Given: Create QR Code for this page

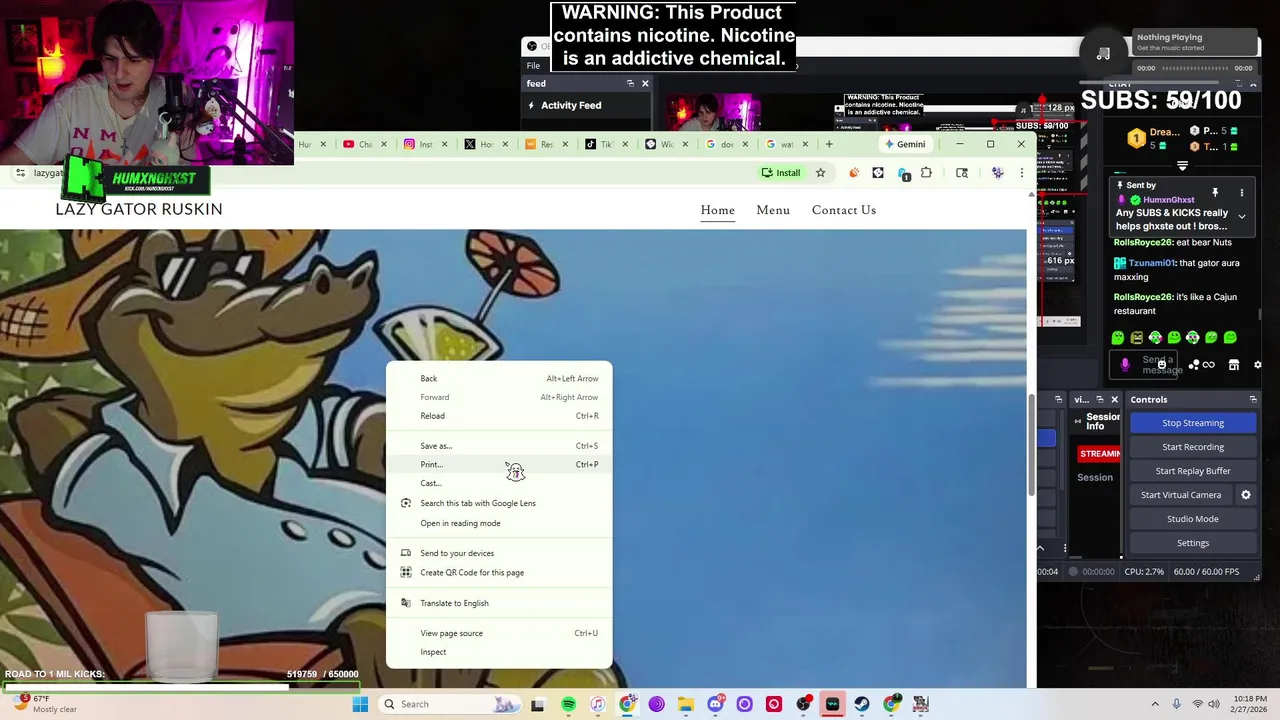Looking at the screenshot, I should (499, 573).
